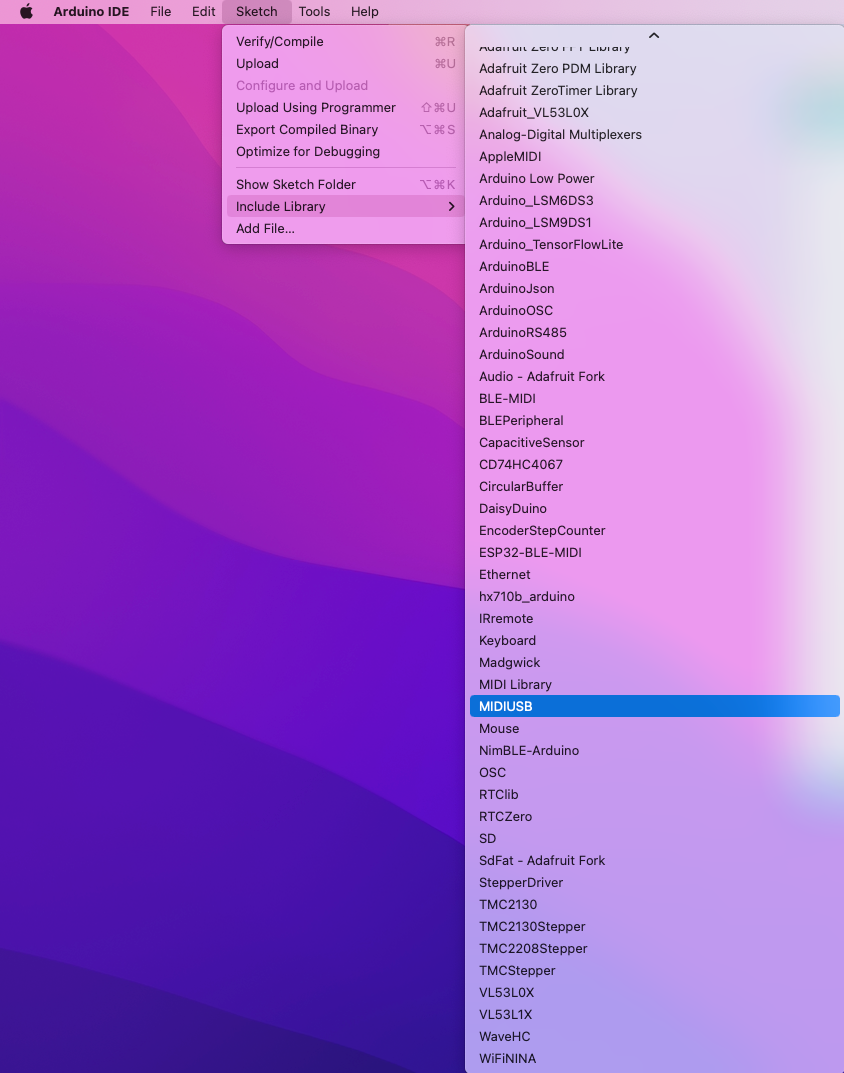The width and height of the screenshot is (844, 1073).
Task: Toggle Optimize for Debugging
Action: pos(344,151)
